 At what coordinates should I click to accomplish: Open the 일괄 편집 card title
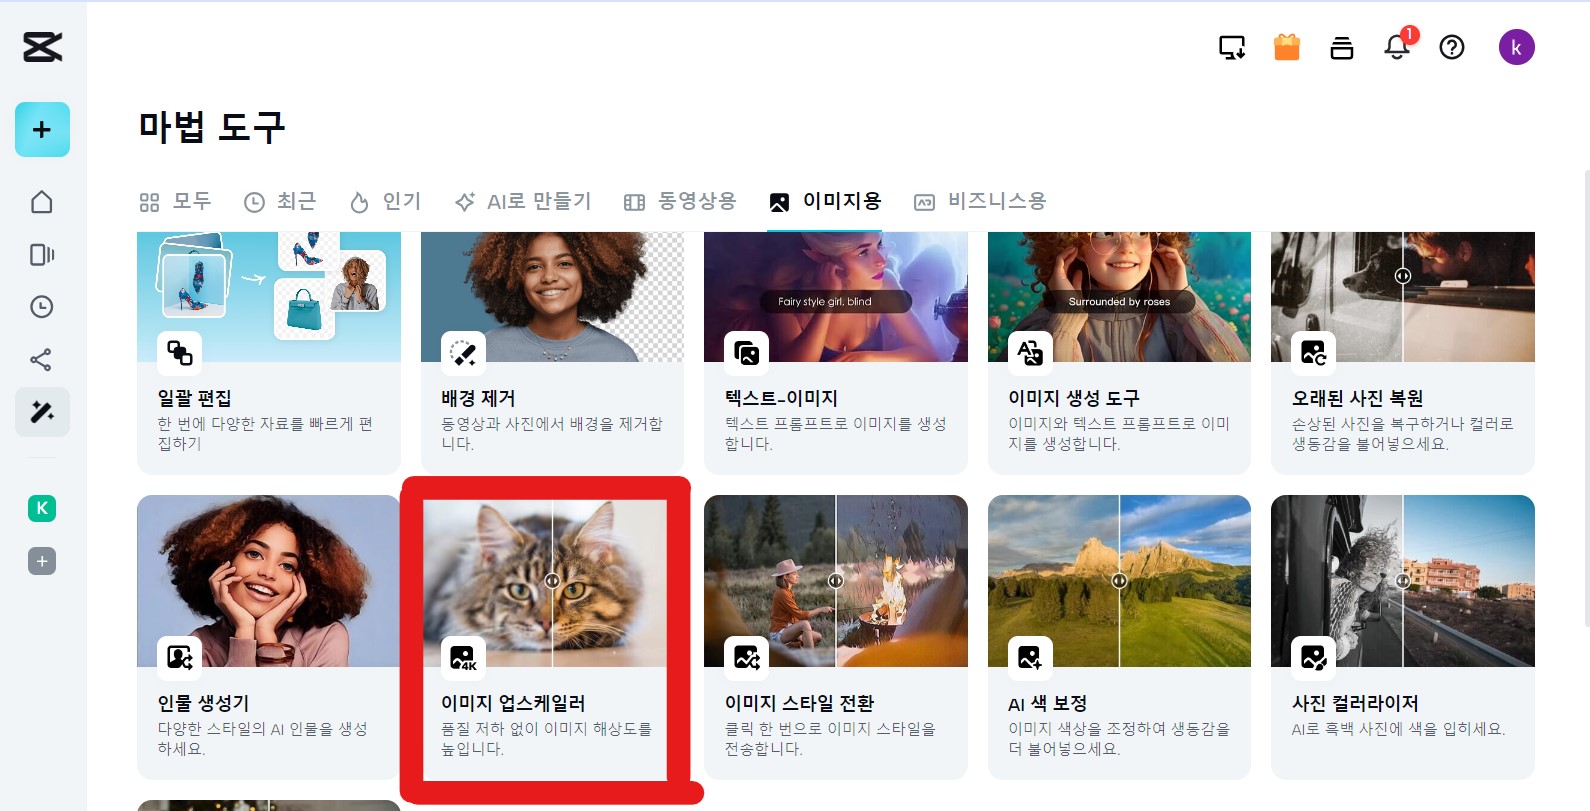point(194,398)
